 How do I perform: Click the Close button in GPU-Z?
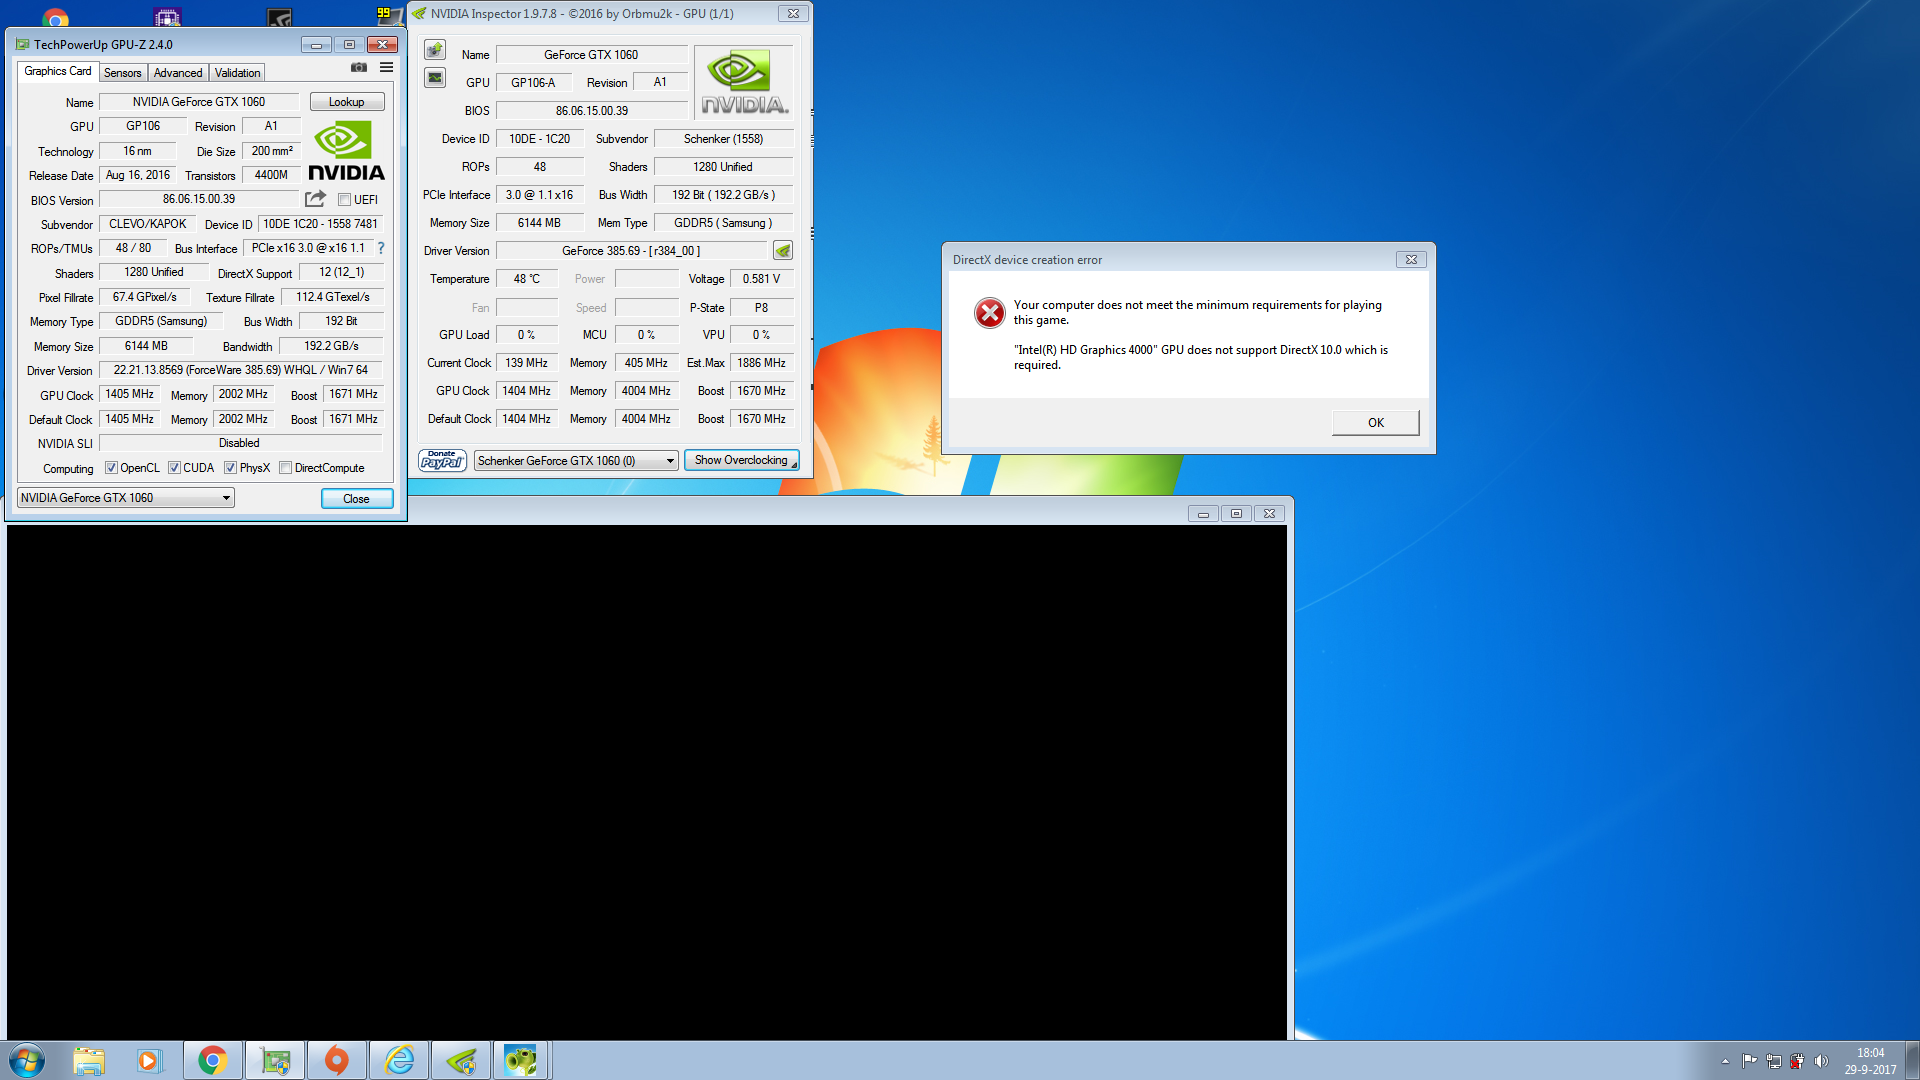[356, 499]
